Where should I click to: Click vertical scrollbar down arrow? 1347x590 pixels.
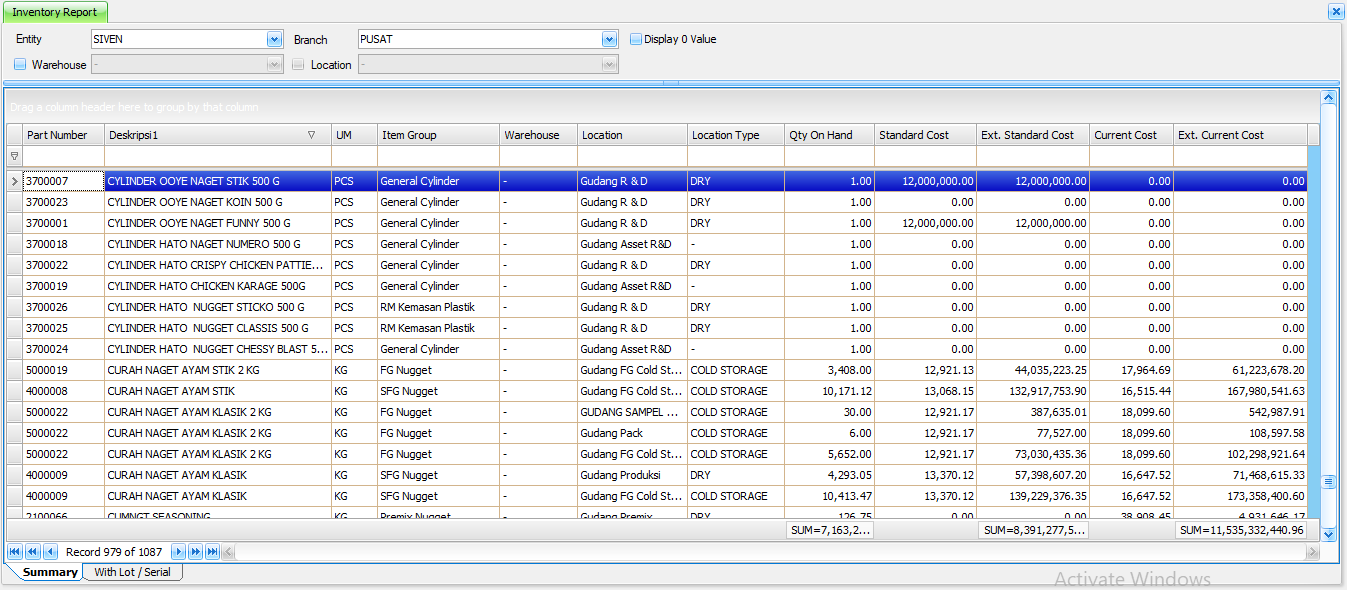point(1328,535)
